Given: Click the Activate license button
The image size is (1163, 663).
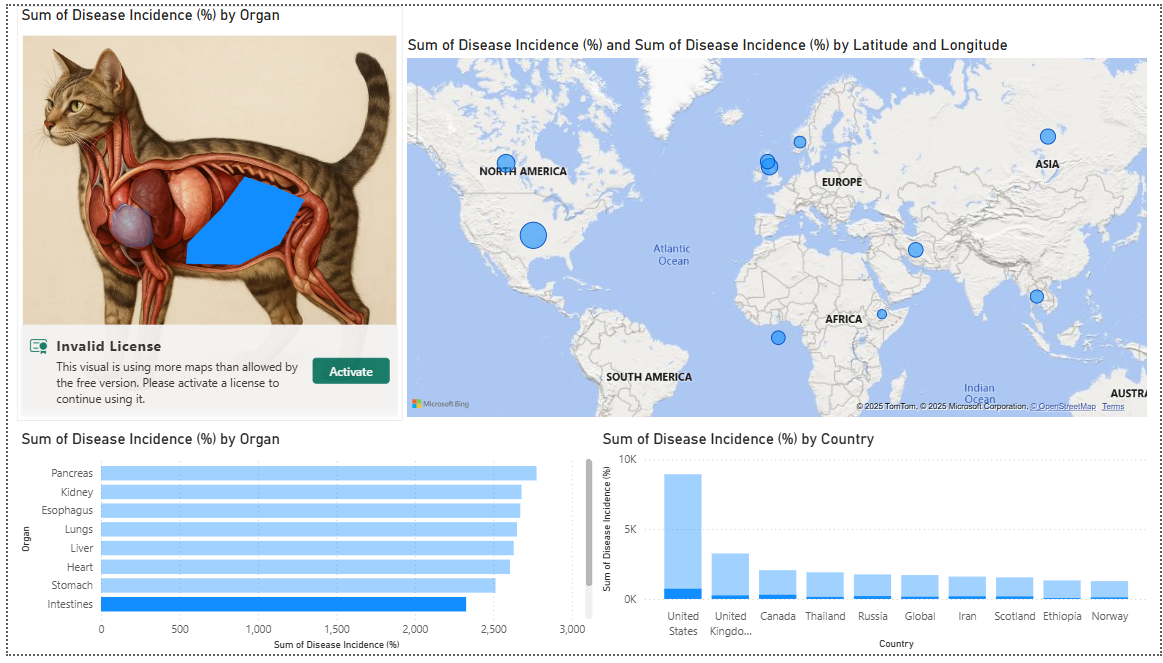Looking at the screenshot, I should (350, 371).
